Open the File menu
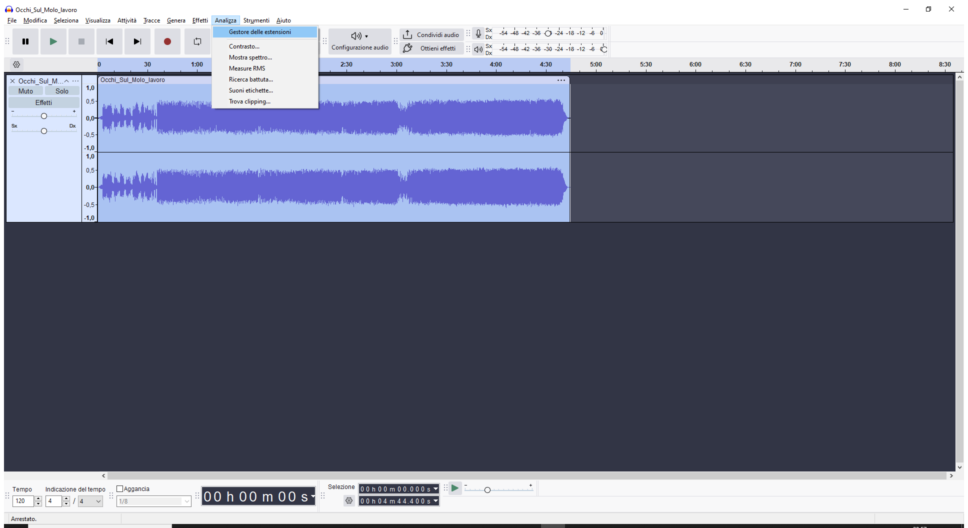The image size is (968, 528). (x=12, y=20)
